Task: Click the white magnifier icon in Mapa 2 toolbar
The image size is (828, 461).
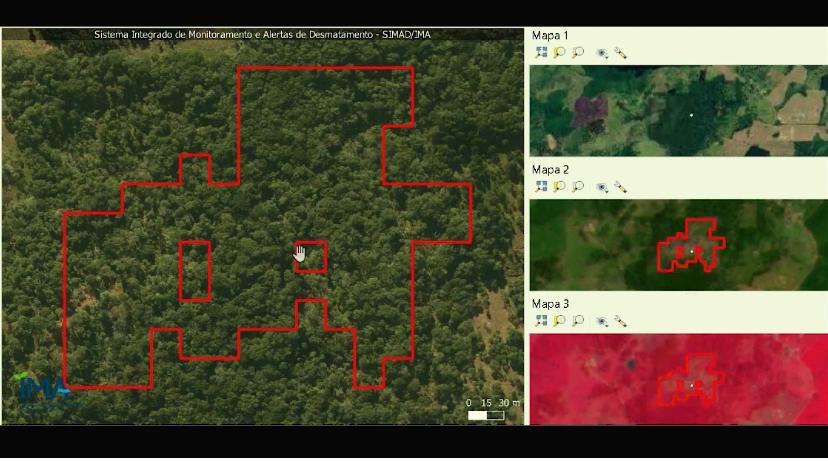Action: tap(578, 187)
